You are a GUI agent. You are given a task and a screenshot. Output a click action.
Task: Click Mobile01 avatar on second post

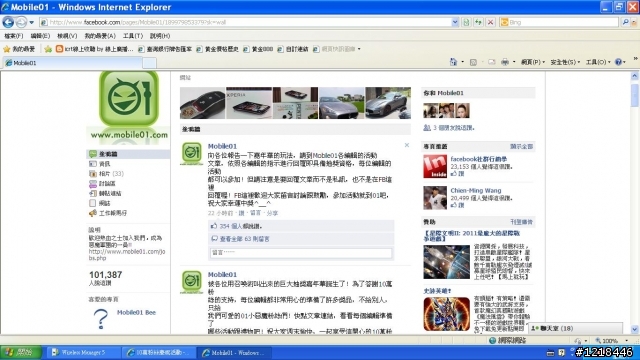coord(191,282)
